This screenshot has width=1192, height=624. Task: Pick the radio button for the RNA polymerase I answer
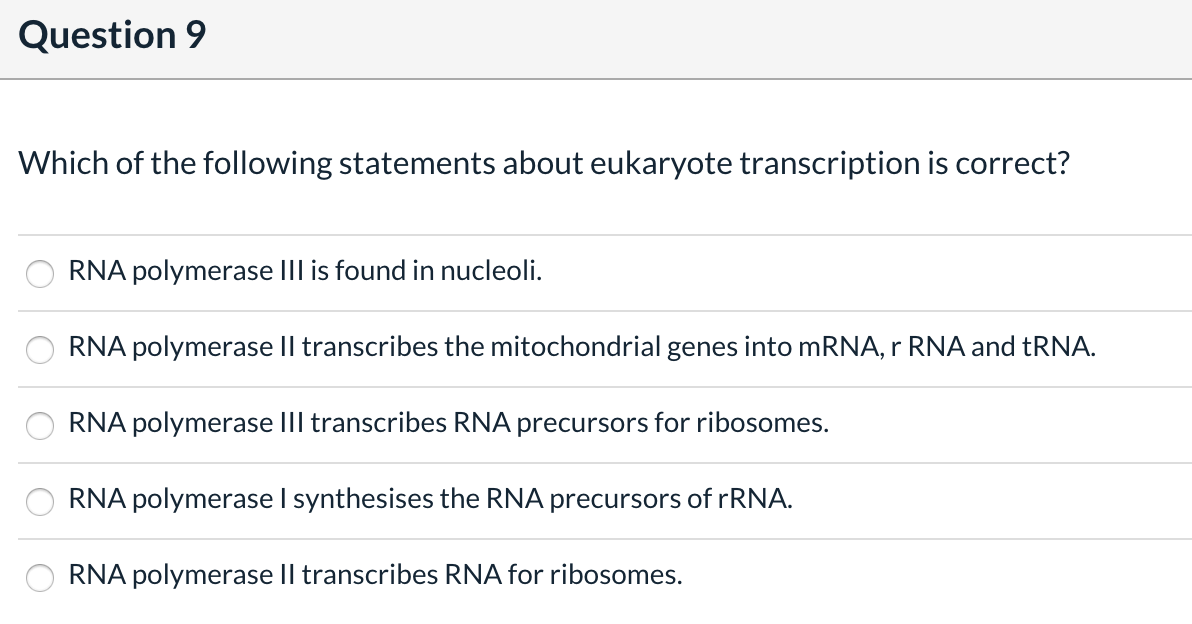(40, 501)
